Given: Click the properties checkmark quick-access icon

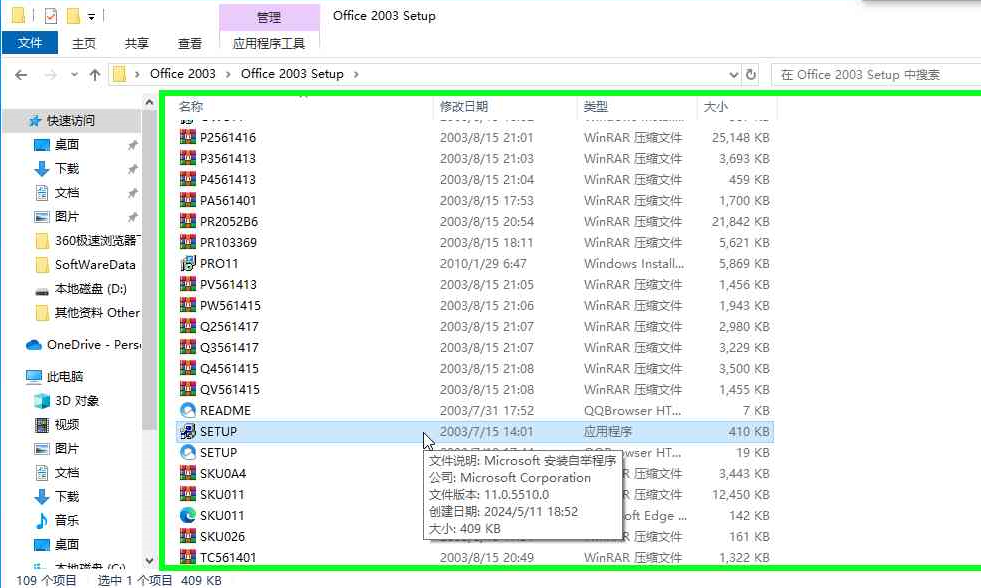Looking at the screenshot, I should [x=51, y=16].
